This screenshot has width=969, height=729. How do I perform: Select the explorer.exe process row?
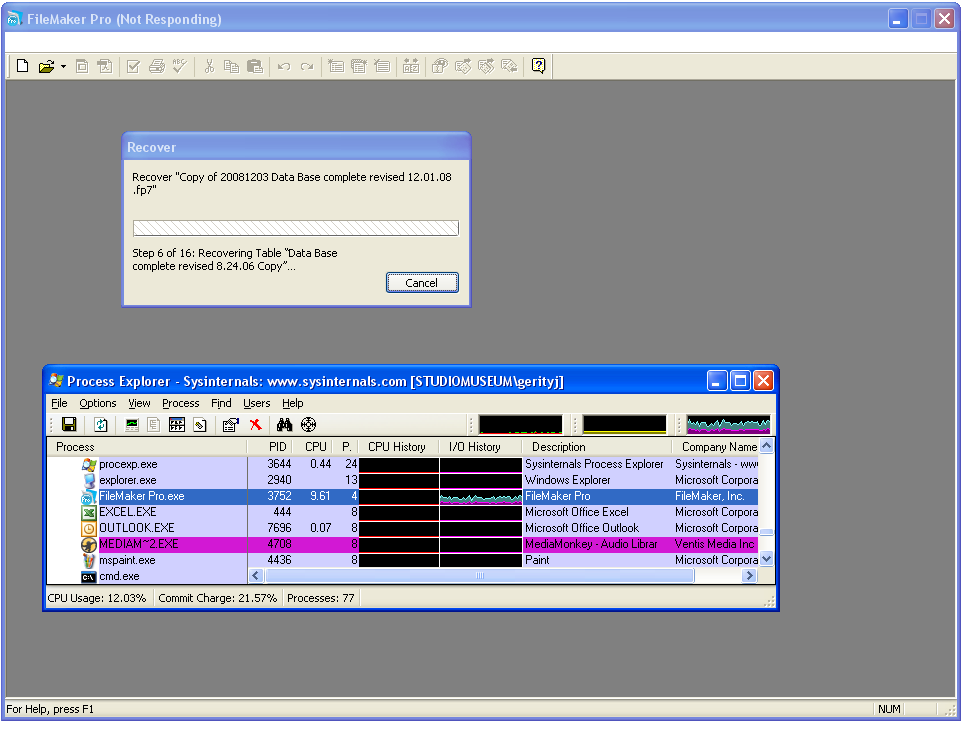coord(403,480)
